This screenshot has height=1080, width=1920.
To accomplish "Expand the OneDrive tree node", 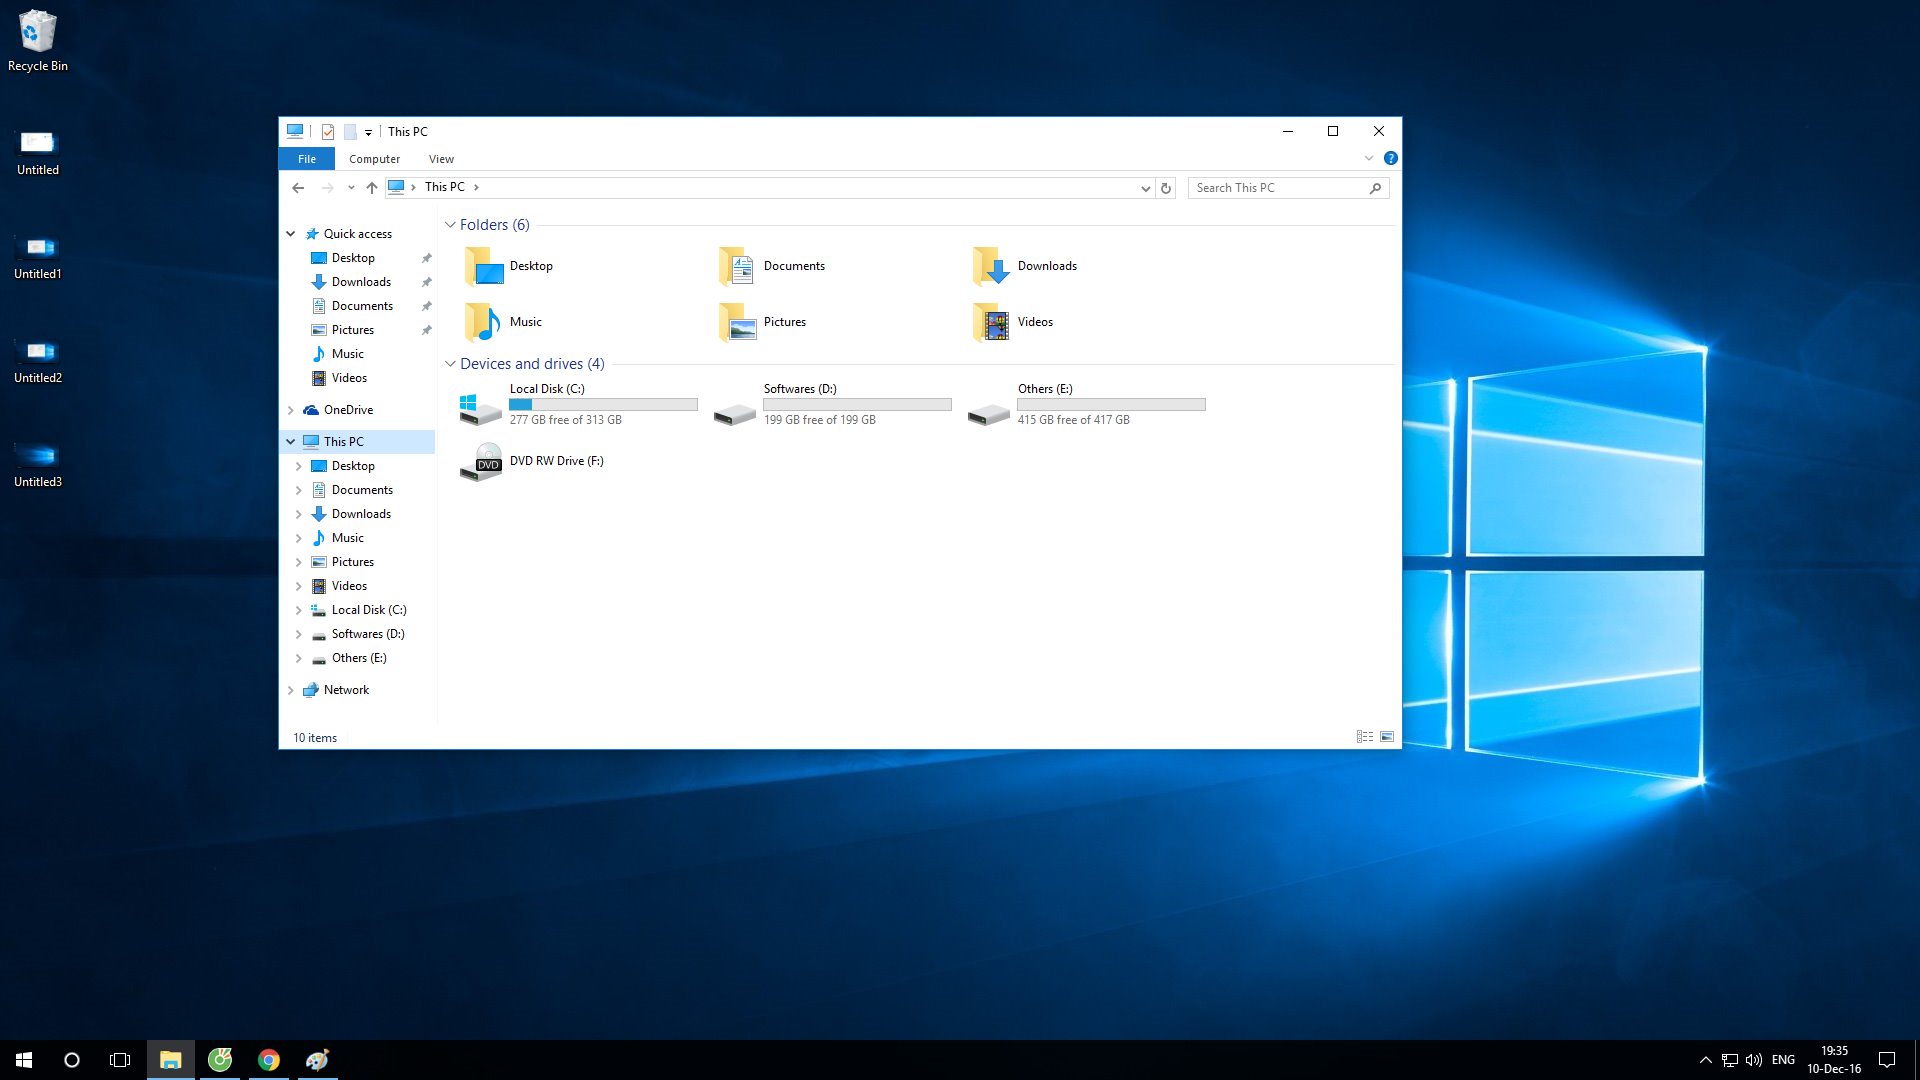I will (x=291, y=410).
